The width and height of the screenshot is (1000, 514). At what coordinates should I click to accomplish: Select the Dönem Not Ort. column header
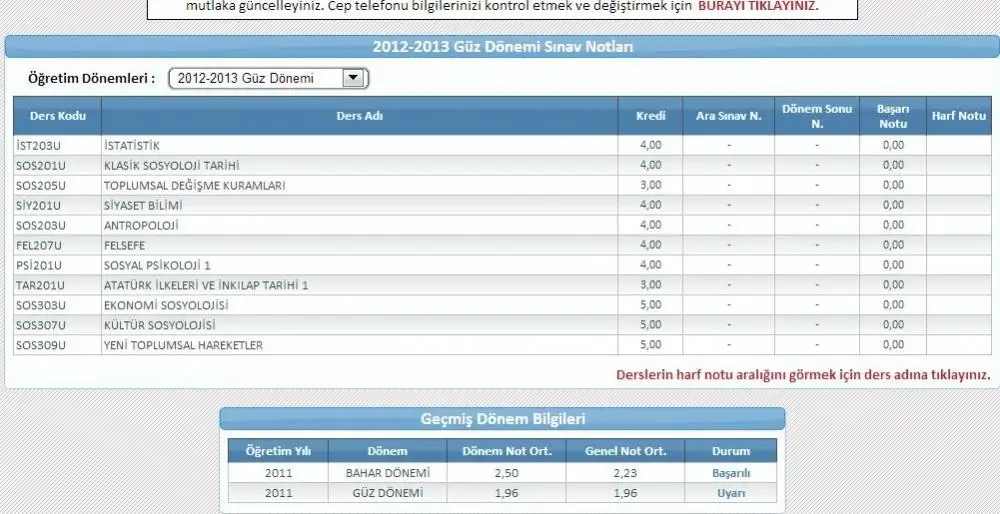tap(506, 451)
